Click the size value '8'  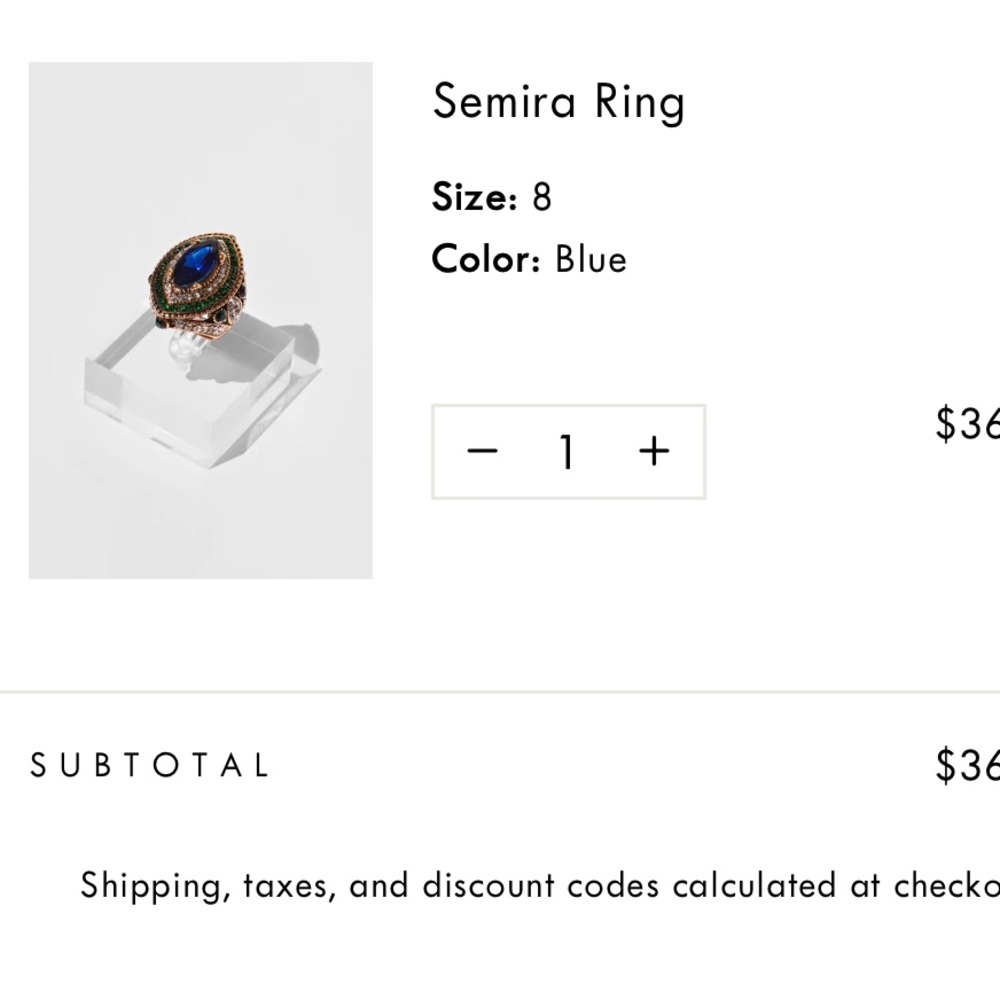click(539, 197)
